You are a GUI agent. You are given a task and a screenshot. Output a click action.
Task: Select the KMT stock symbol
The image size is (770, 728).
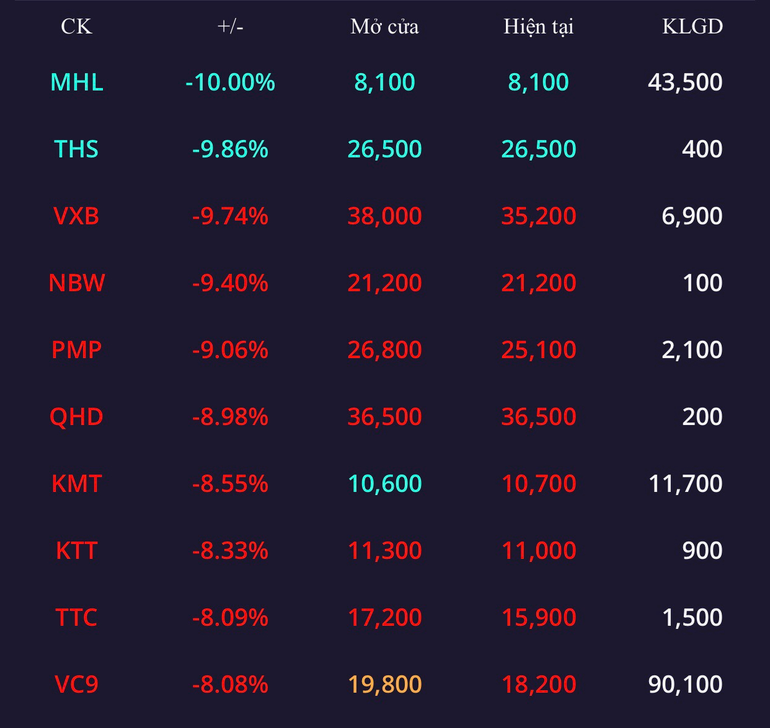click(77, 484)
